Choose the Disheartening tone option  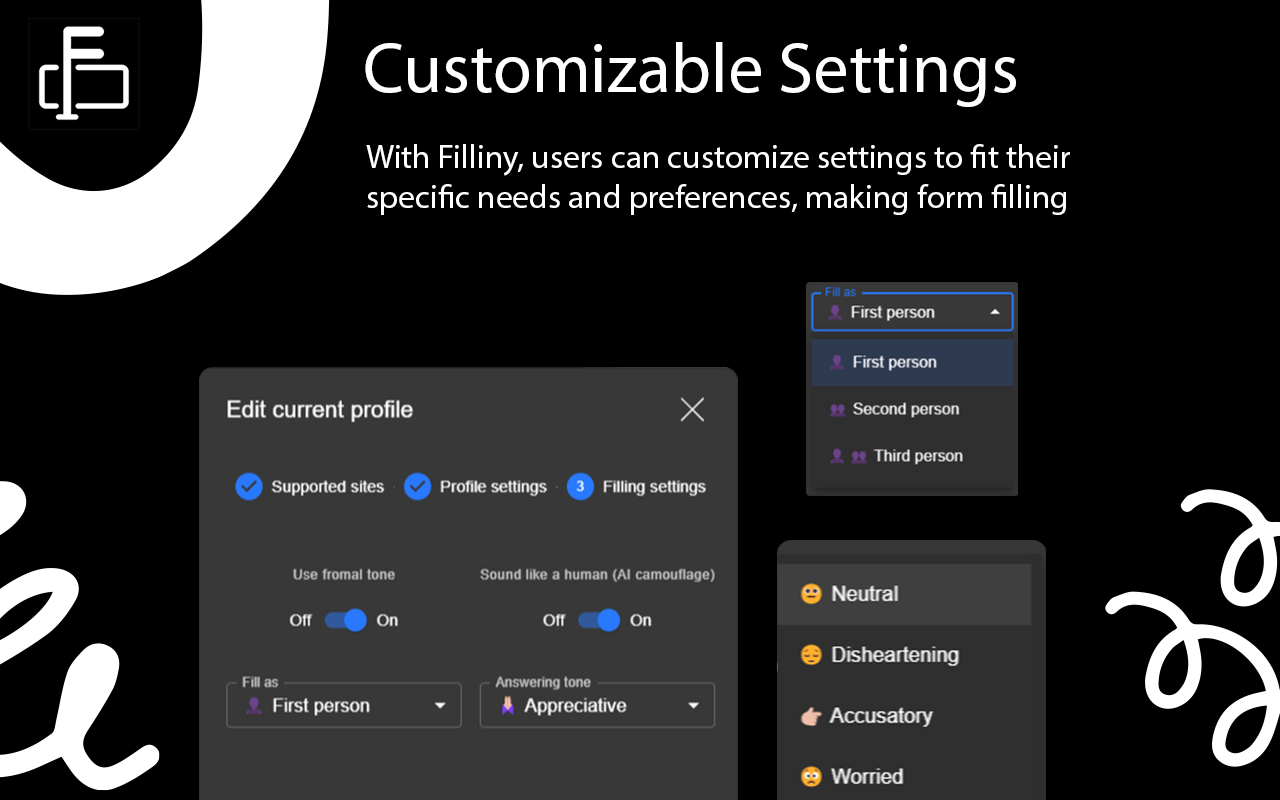pyautogui.click(x=904, y=655)
